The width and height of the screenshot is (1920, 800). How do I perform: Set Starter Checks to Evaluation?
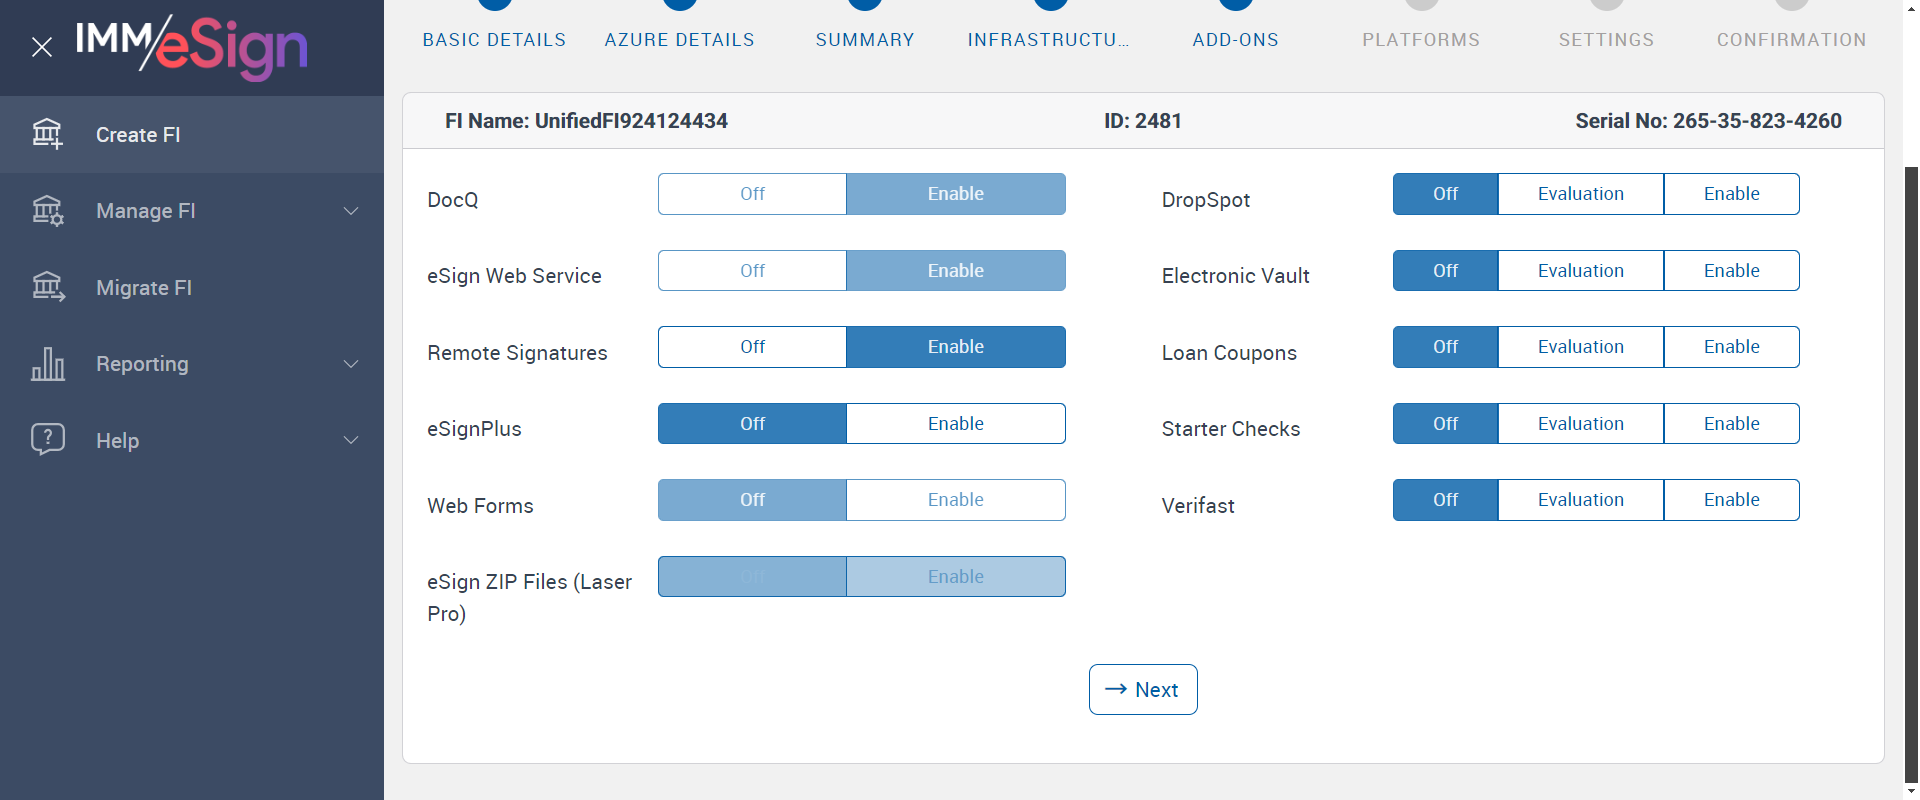coord(1581,424)
